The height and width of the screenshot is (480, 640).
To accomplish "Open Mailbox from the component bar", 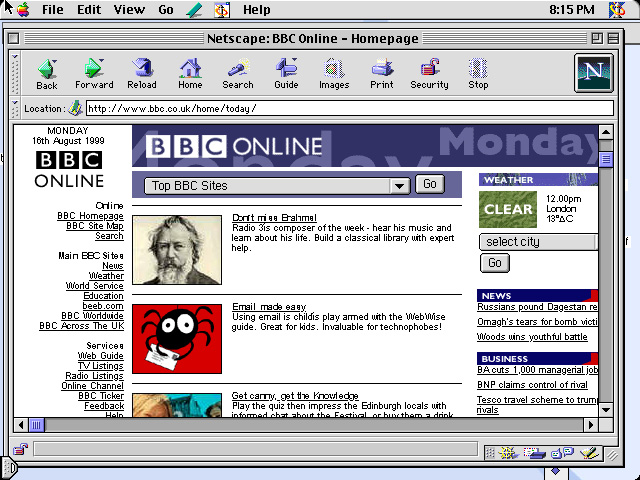I will (x=535, y=453).
